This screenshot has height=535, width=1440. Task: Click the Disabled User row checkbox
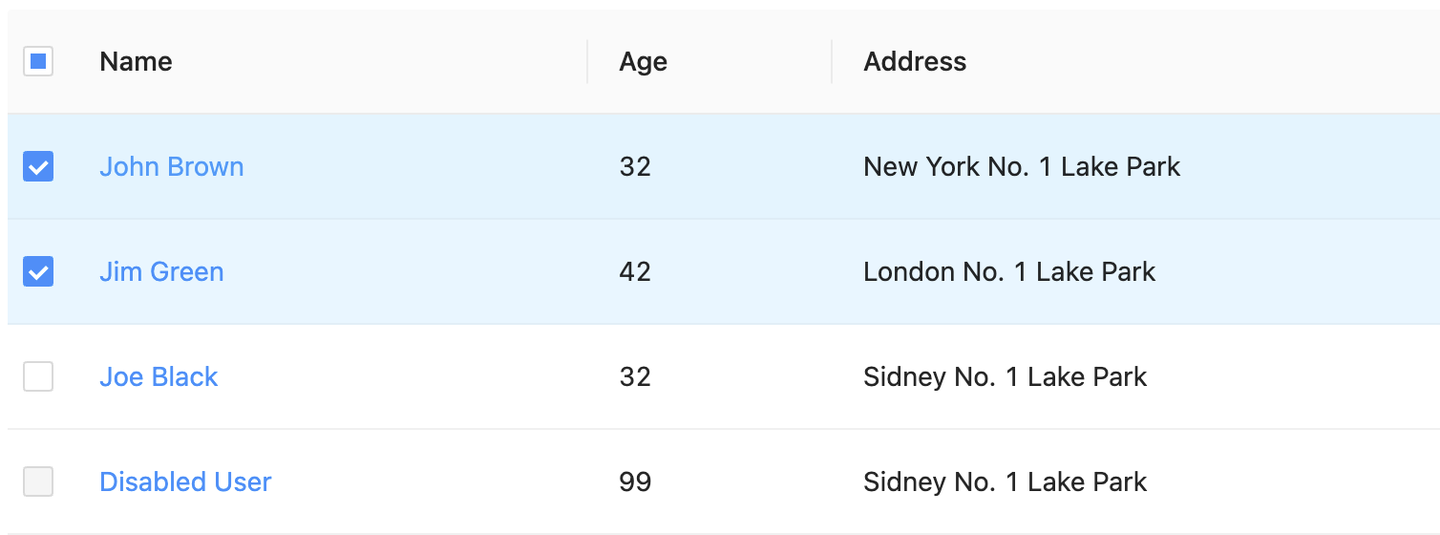(x=38, y=482)
